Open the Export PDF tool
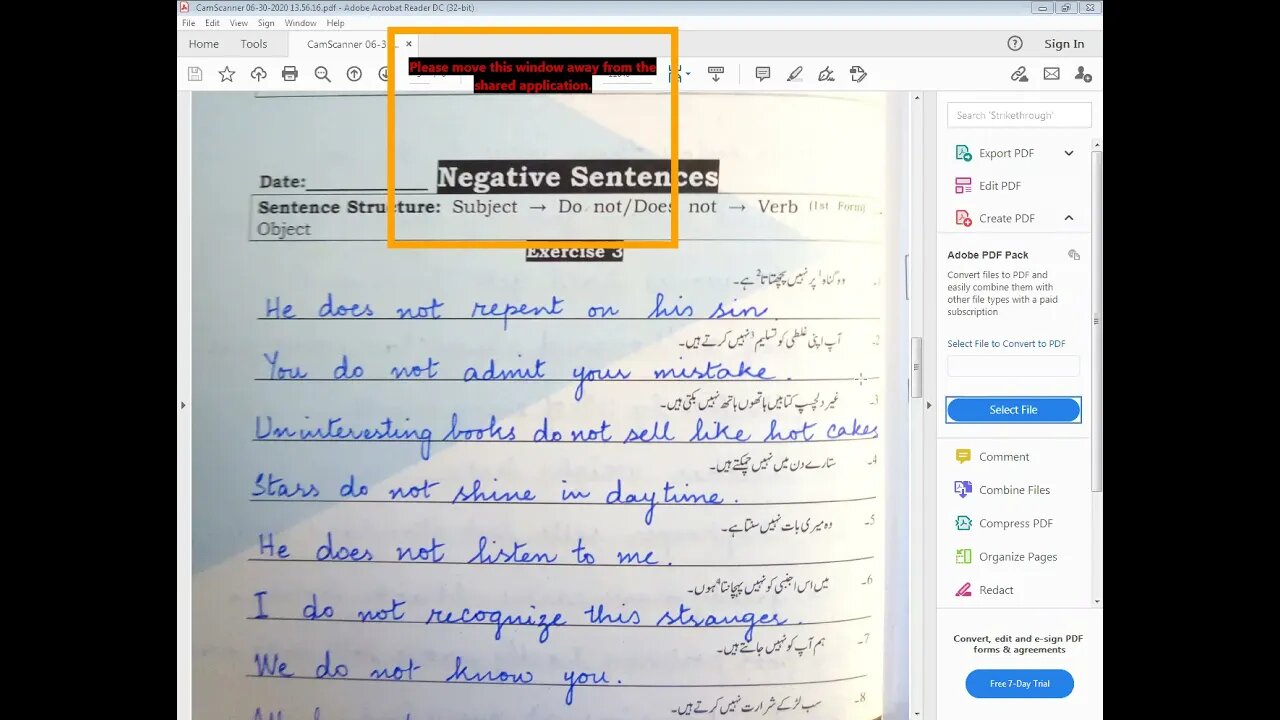This screenshot has width=1280, height=720. [x=1006, y=153]
